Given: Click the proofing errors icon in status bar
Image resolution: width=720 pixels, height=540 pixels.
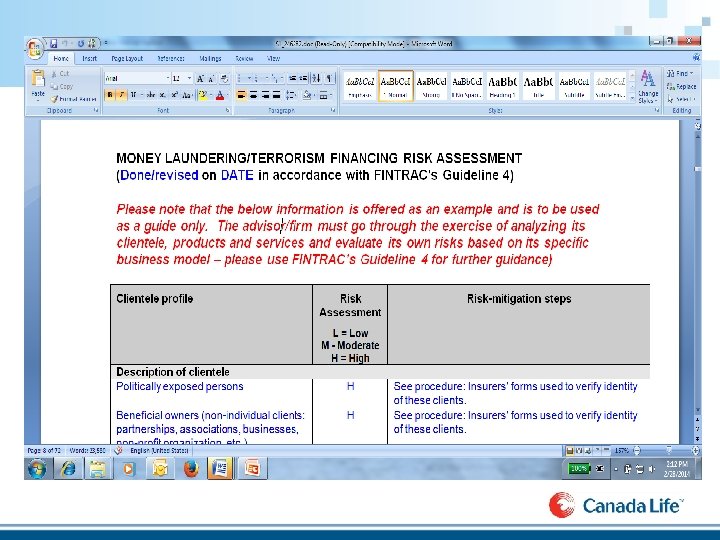Looking at the screenshot, I should click(118, 450).
